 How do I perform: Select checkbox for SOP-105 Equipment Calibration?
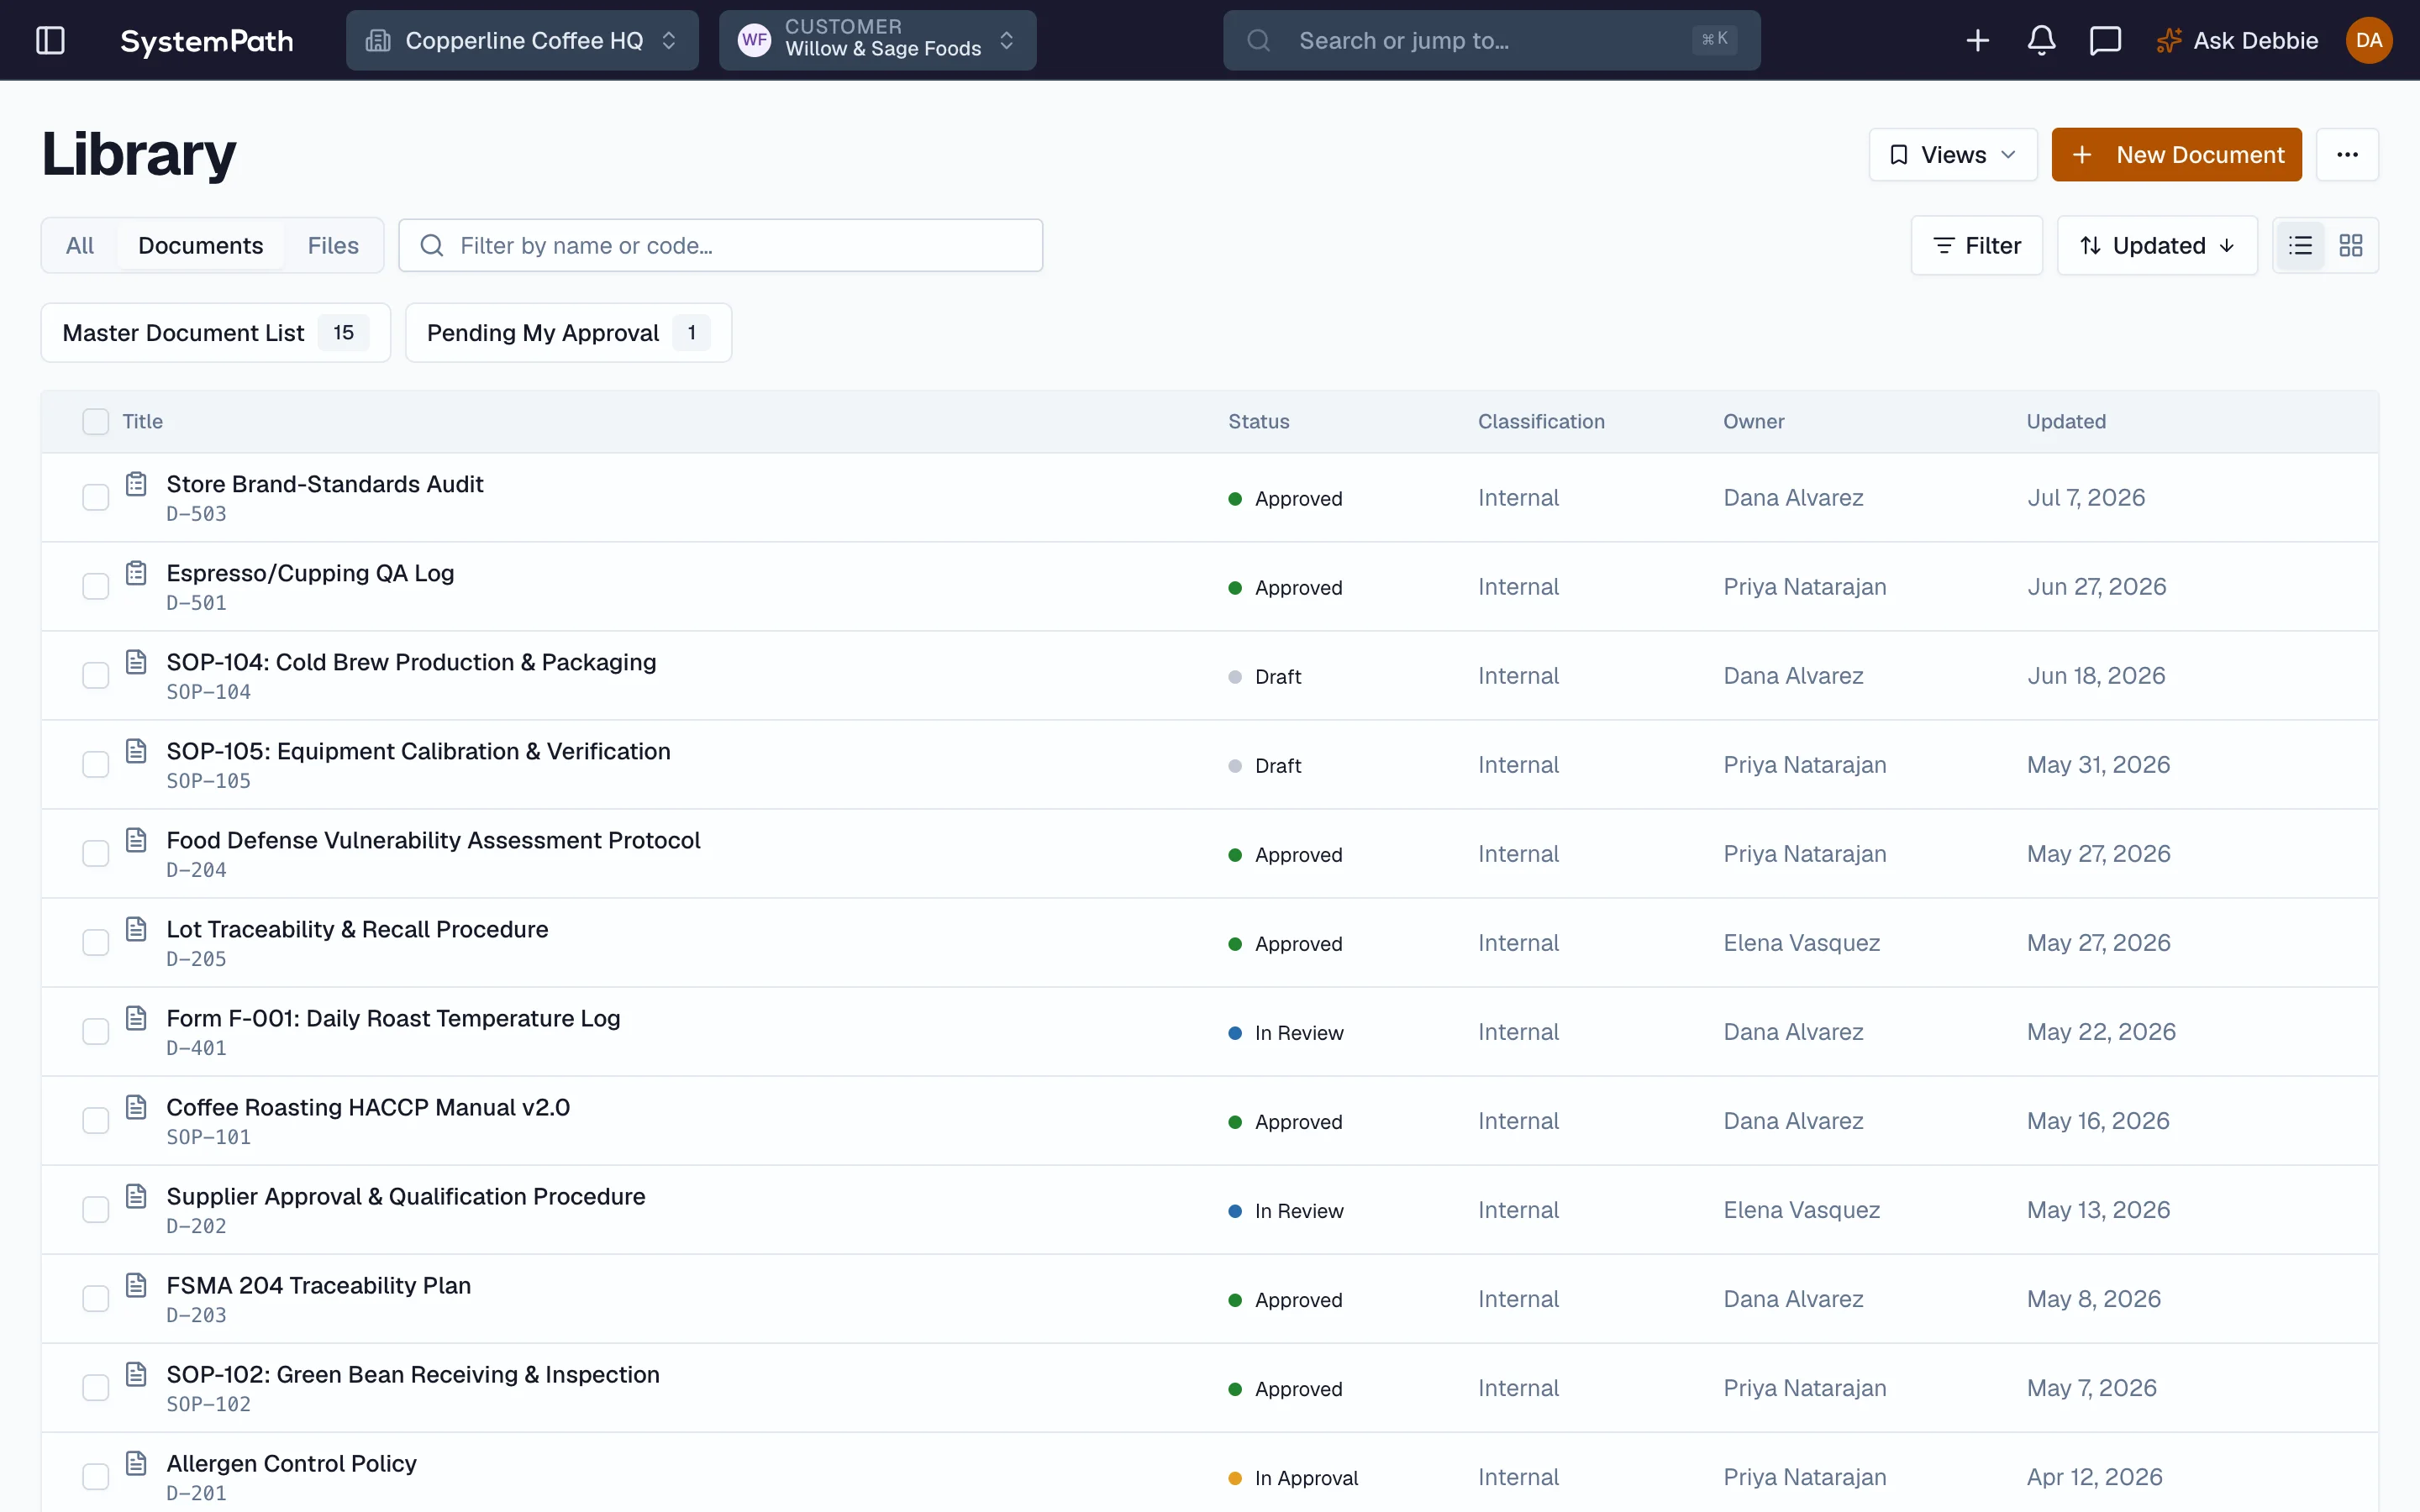95,765
